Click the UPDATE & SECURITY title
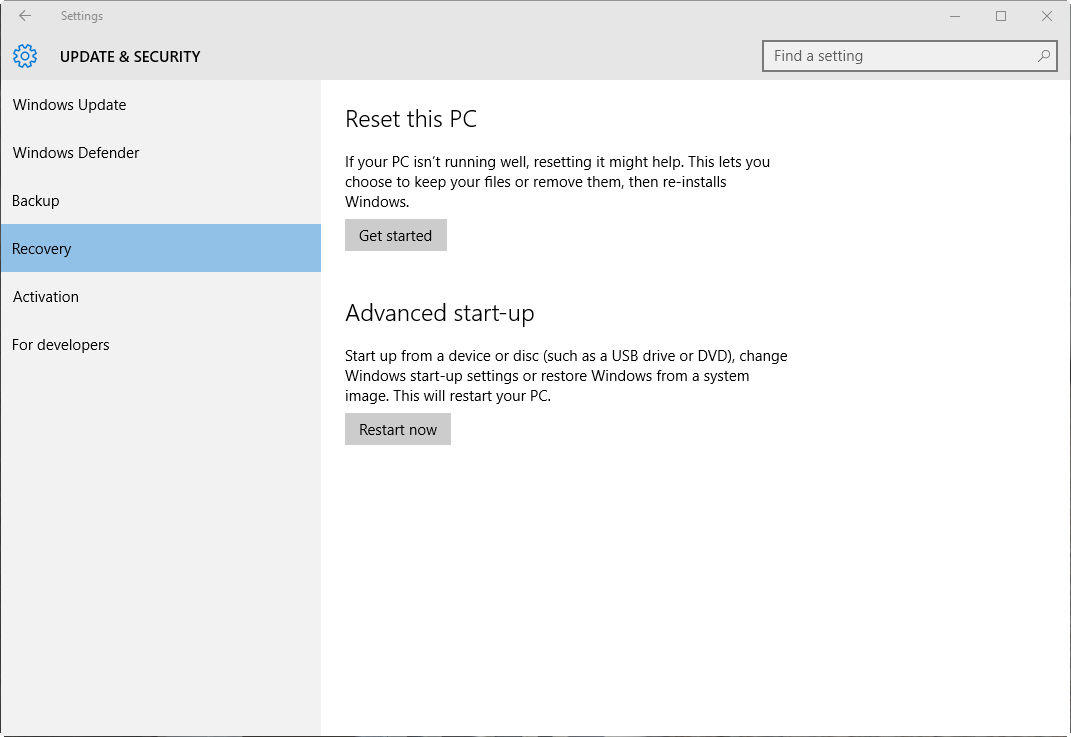 click(x=130, y=57)
